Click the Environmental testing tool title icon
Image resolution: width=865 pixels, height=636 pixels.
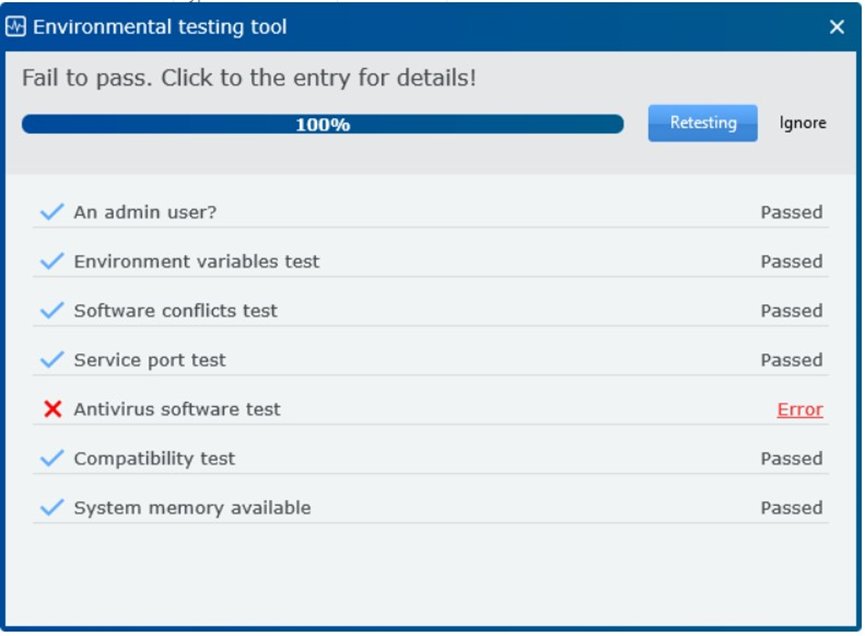point(15,26)
